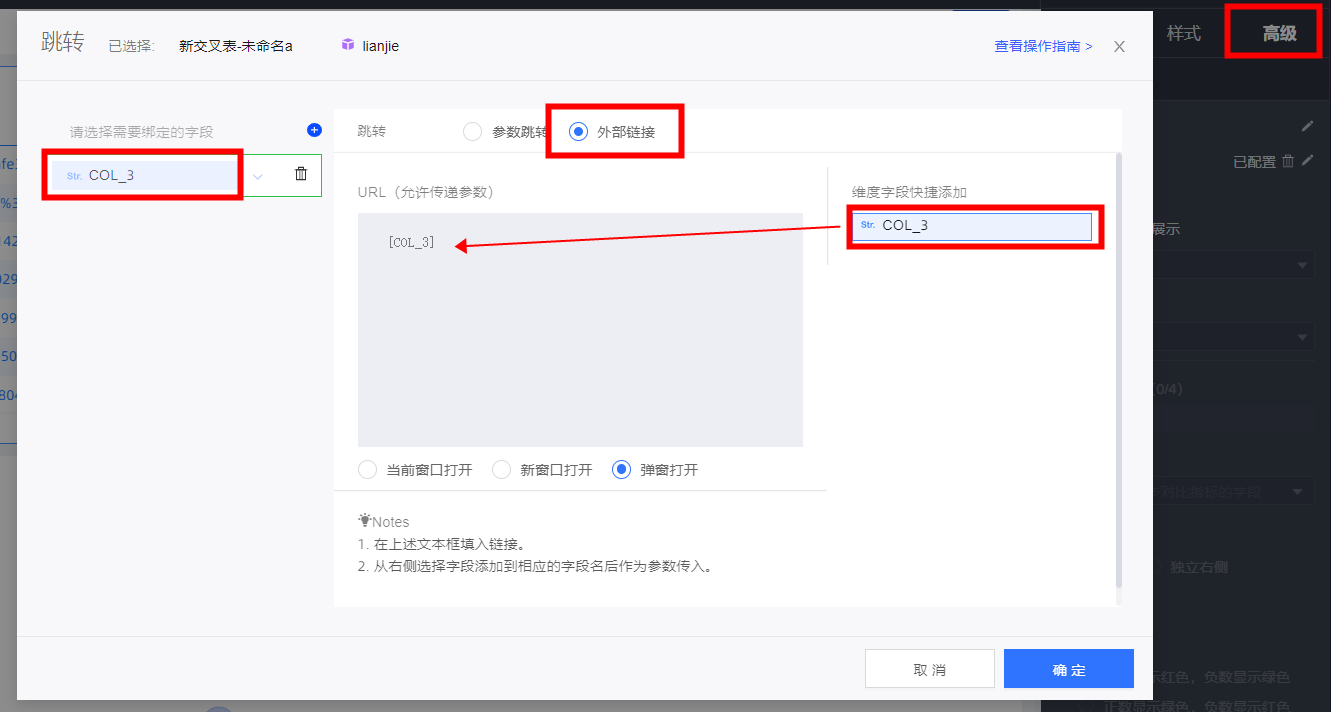Select the 弹窗打开 radio option
This screenshot has height=712, width=1331.
point(622,470)
